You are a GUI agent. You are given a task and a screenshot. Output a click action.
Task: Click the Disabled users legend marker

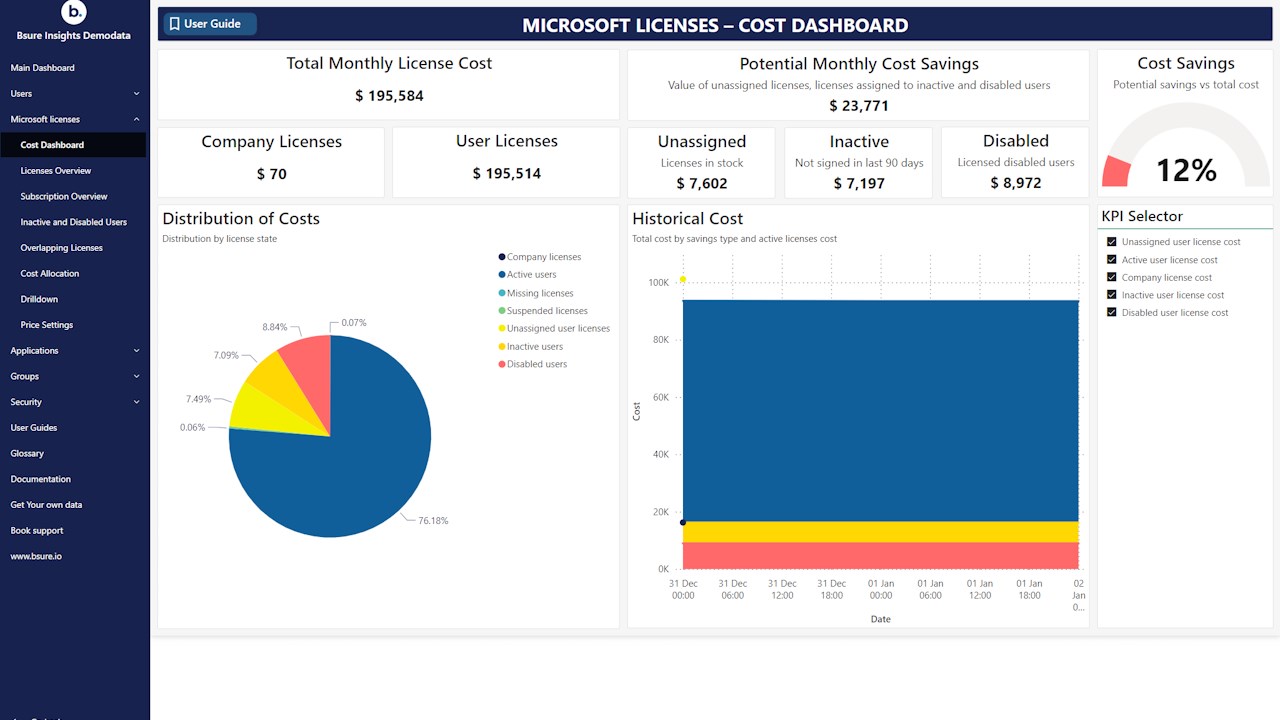coord(502,364)
